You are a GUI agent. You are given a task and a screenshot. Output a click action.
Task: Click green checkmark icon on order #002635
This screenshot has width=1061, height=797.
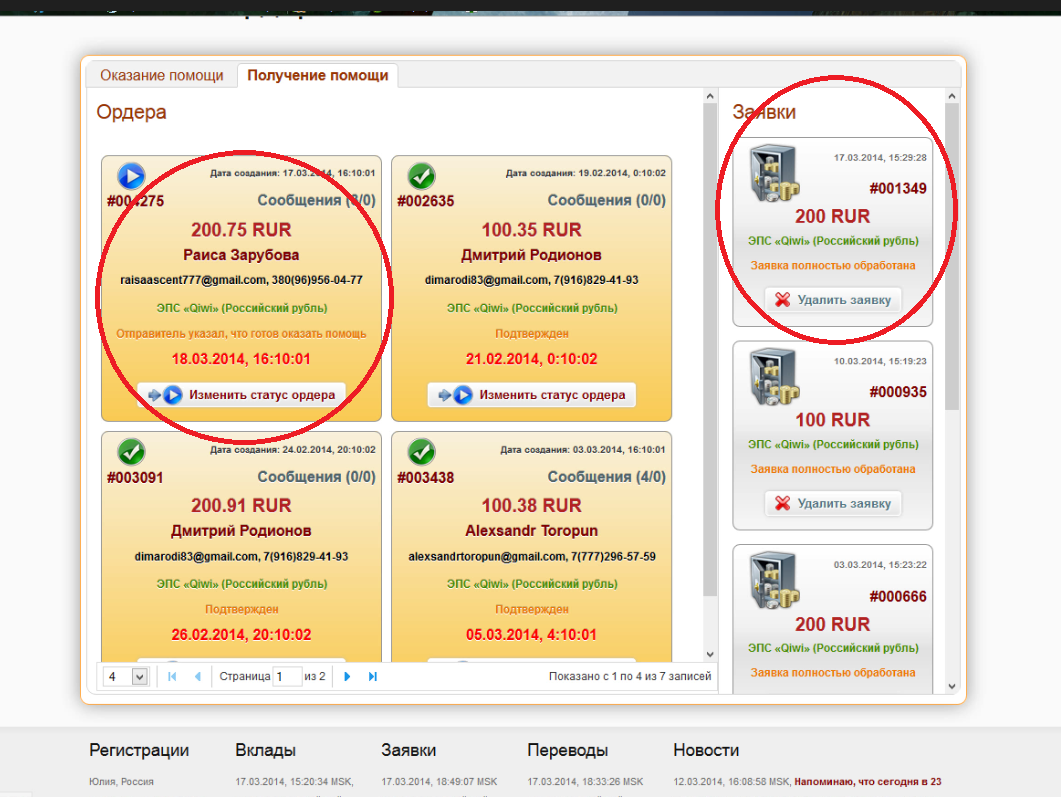[421, 176]
